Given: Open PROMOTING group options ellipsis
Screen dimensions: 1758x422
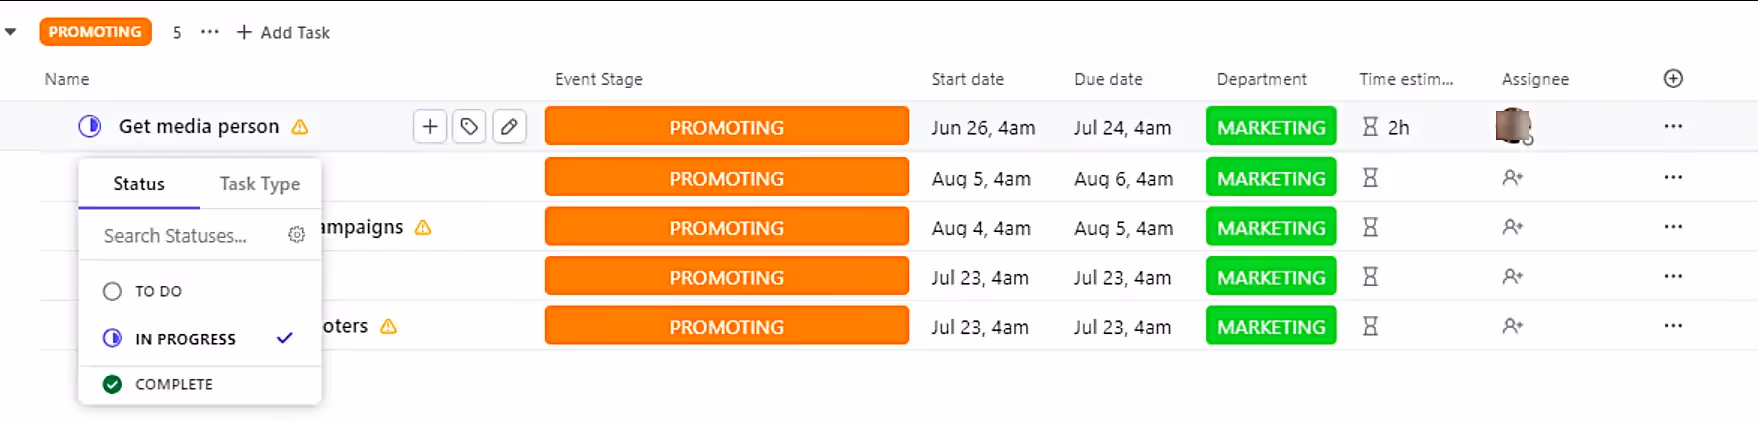Looking at the screenshot, I should [209, 32].
